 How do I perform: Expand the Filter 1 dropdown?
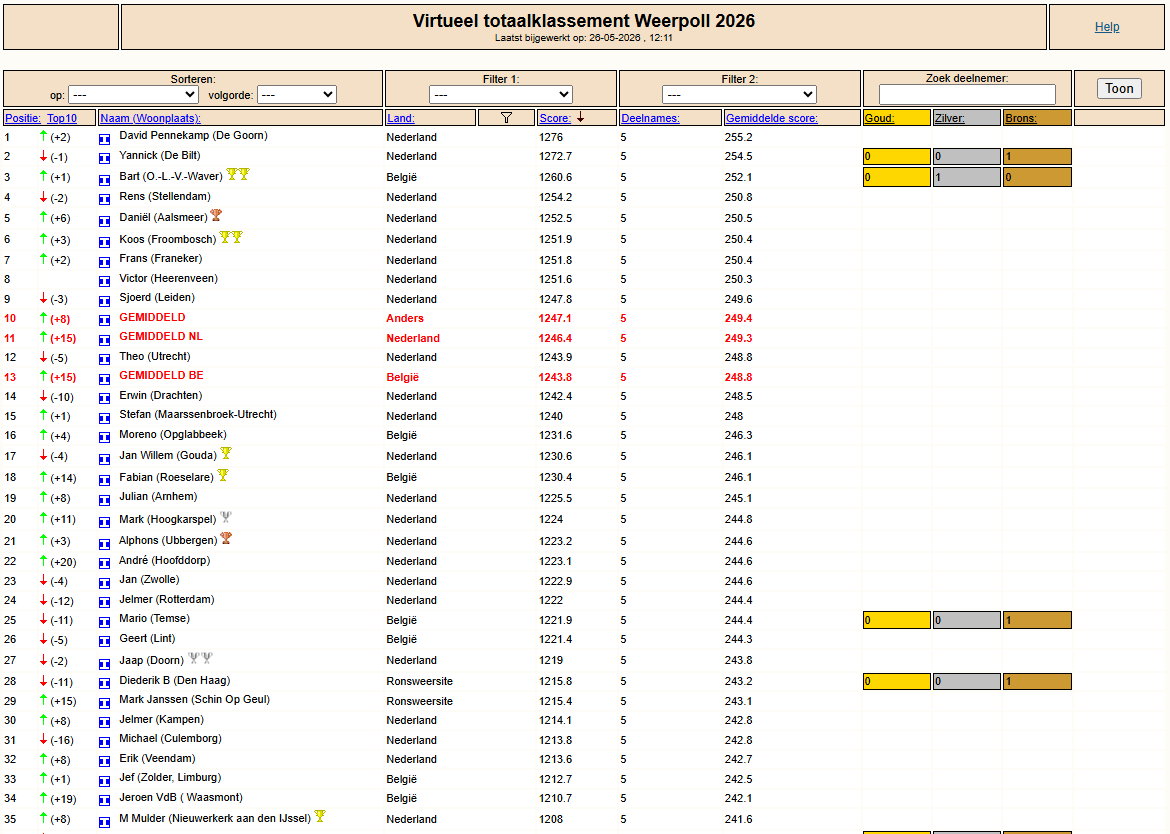pyautogui.click(x=501, y=95)
